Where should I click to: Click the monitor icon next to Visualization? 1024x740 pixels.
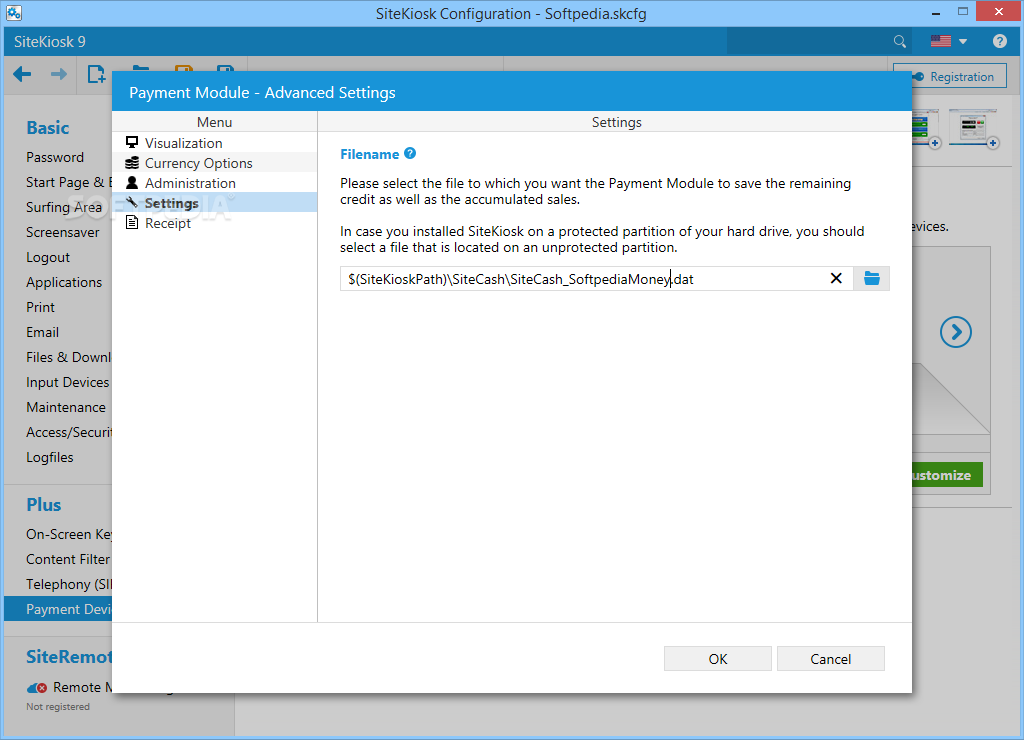[x=132, y=142]
